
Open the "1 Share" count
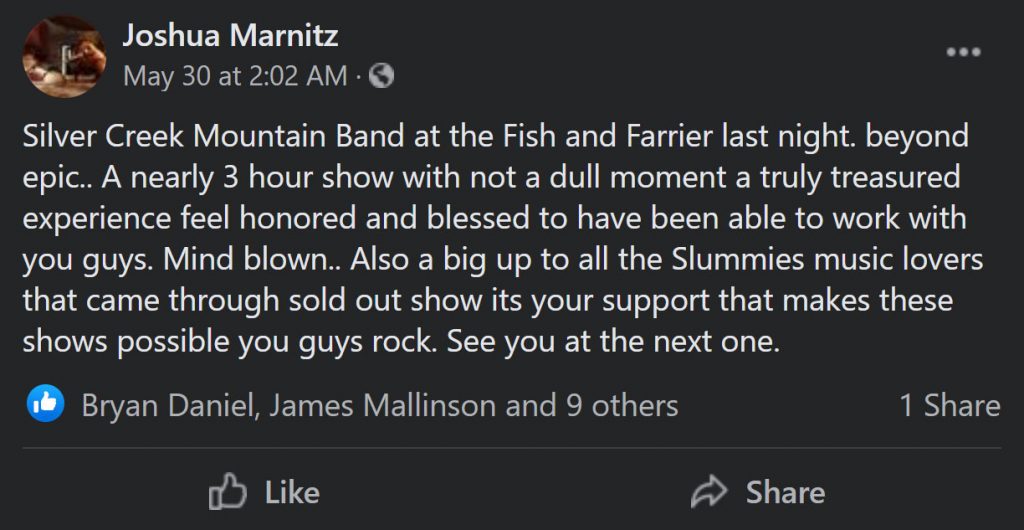949,405
